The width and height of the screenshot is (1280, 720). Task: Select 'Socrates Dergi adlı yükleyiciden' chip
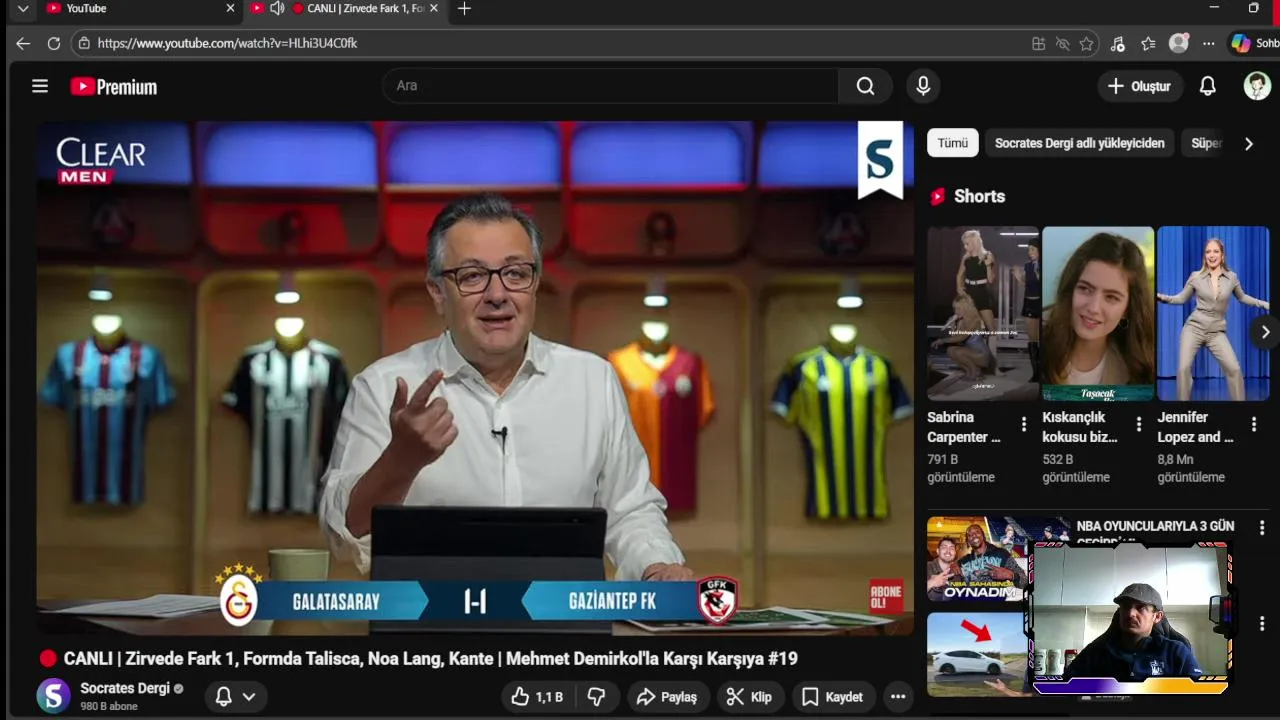pyautogui.click(x=1080, y=143)
